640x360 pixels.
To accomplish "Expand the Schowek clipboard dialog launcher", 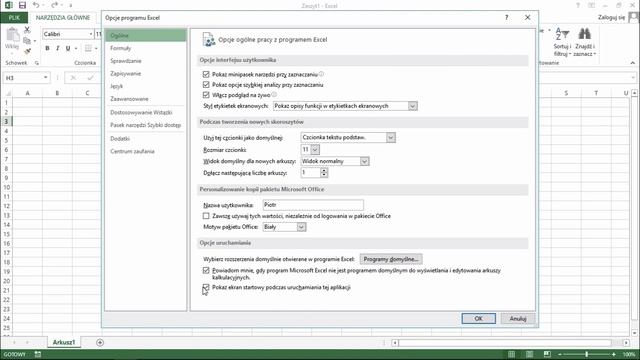I will click(x=37, y=63).
